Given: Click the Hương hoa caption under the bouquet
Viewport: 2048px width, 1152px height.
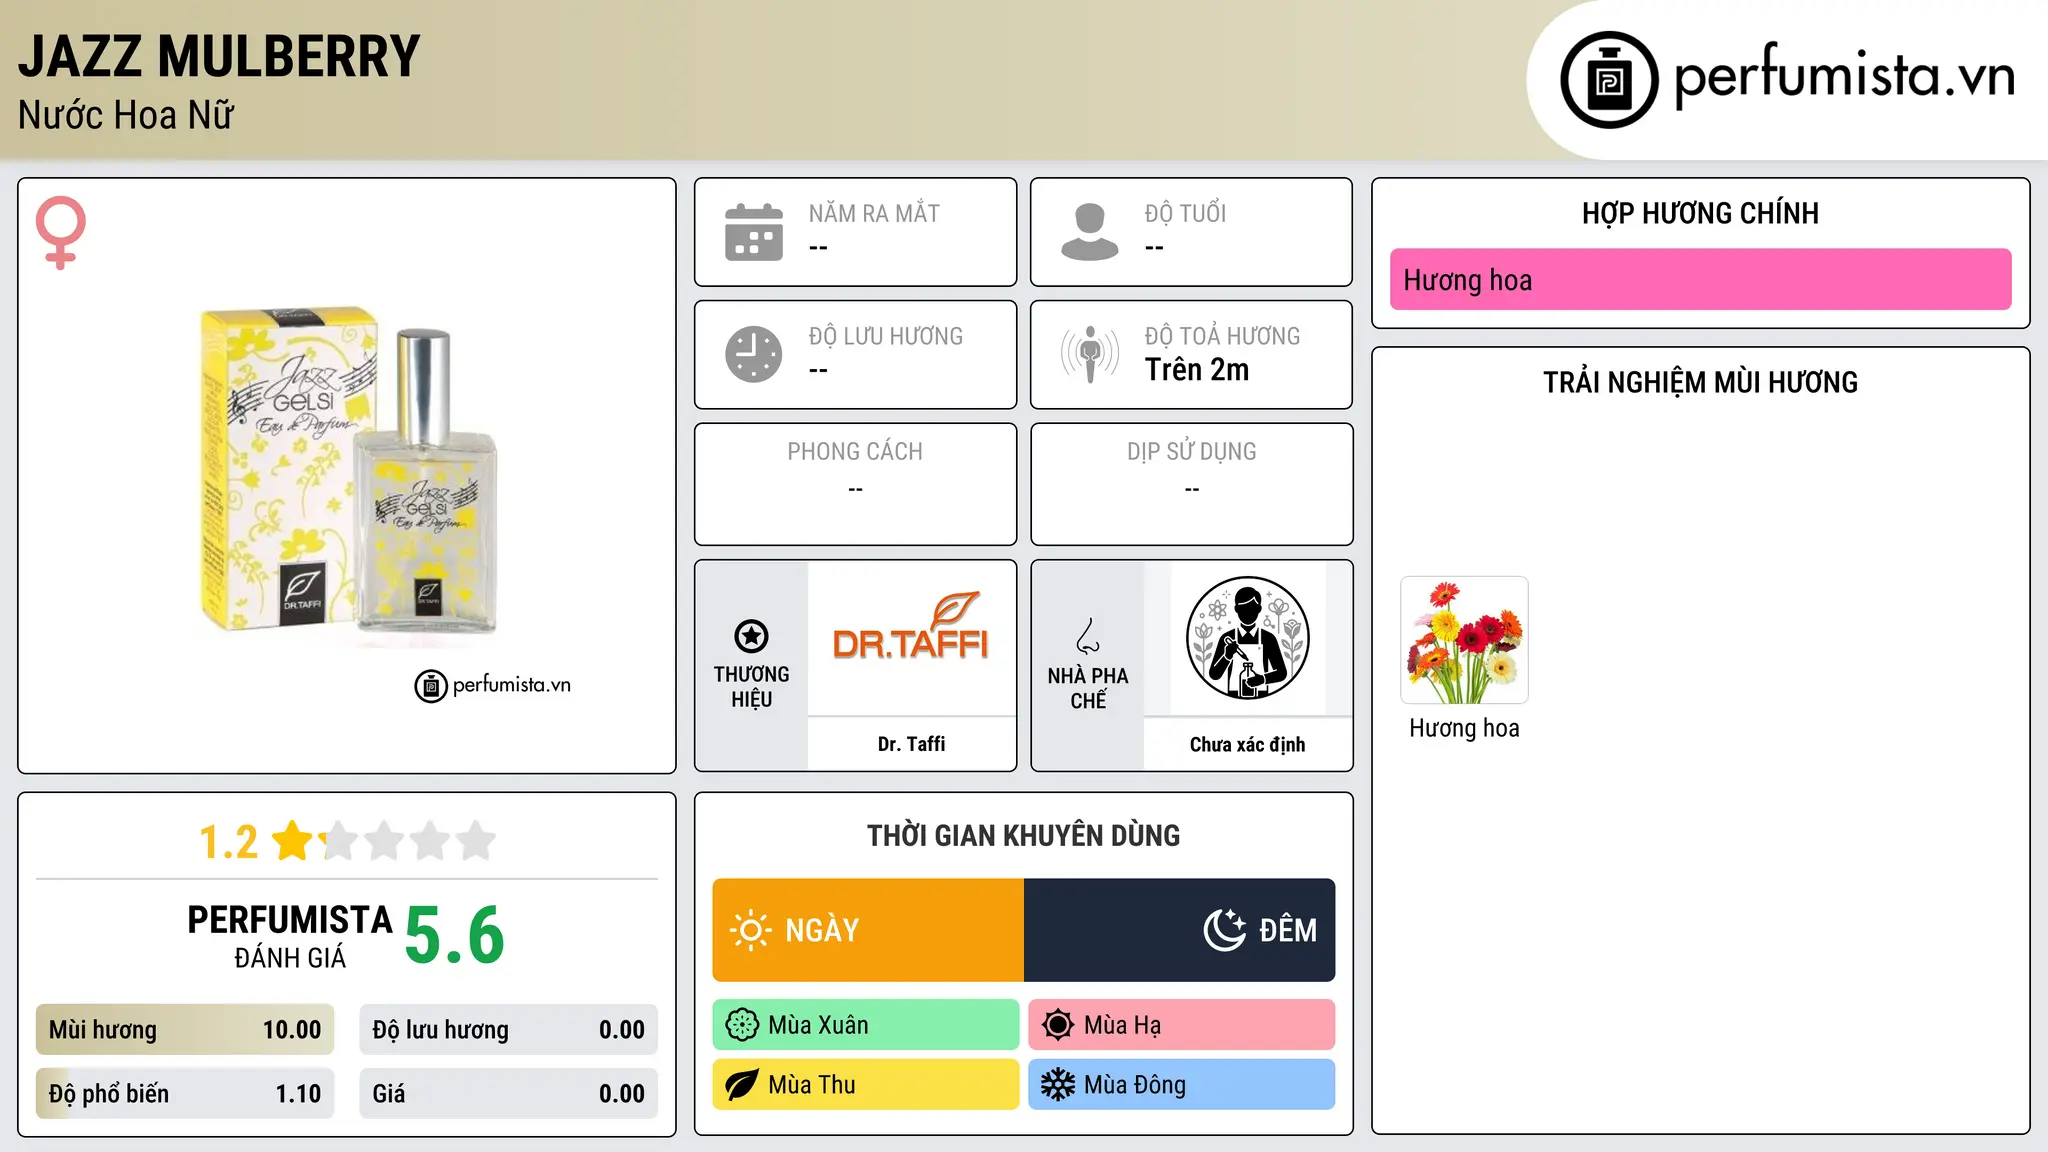Looking at the screenshot, I should coord(1464,728).
